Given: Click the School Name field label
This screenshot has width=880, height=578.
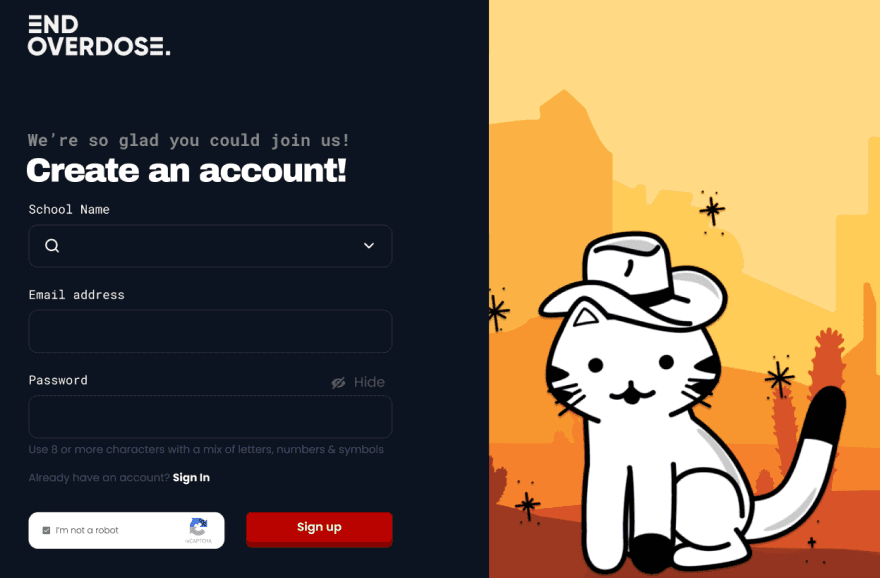Looking at the screenshot, I should (x=69, y=209).
